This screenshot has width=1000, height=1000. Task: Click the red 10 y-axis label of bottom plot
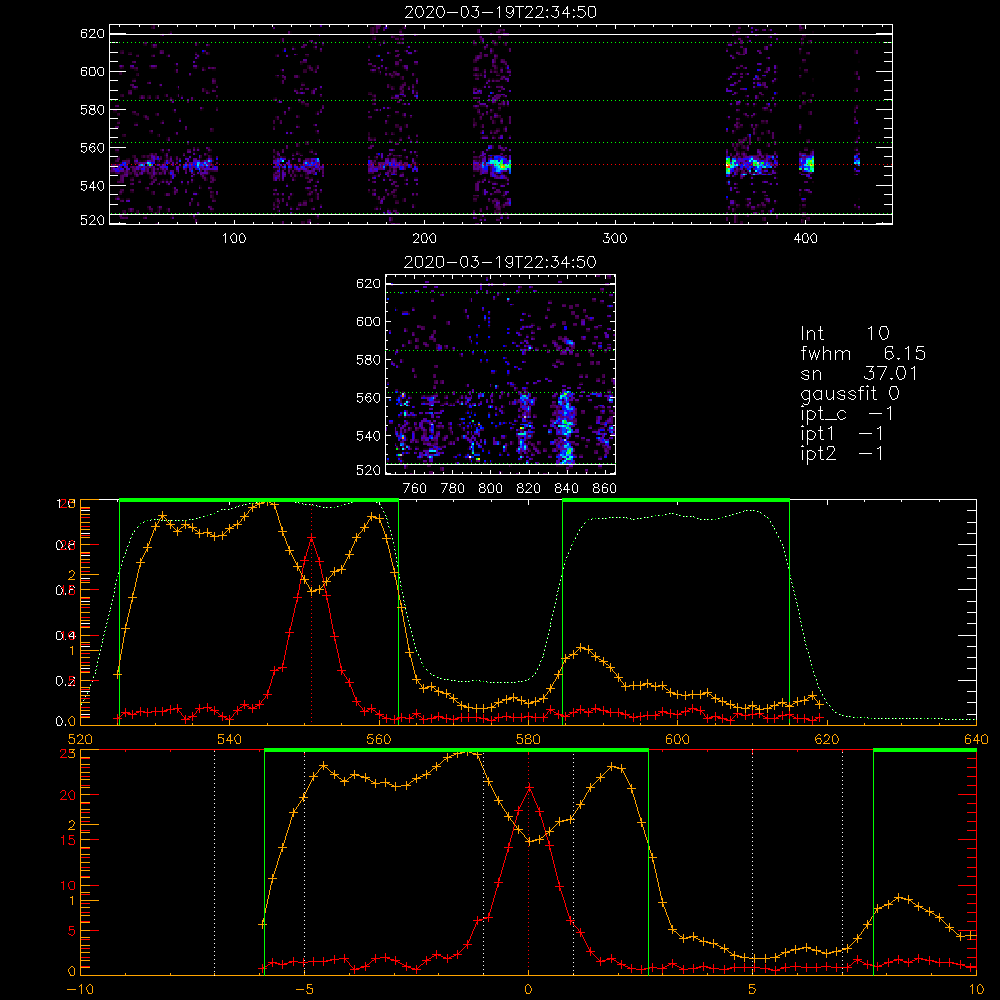[68, 885]
